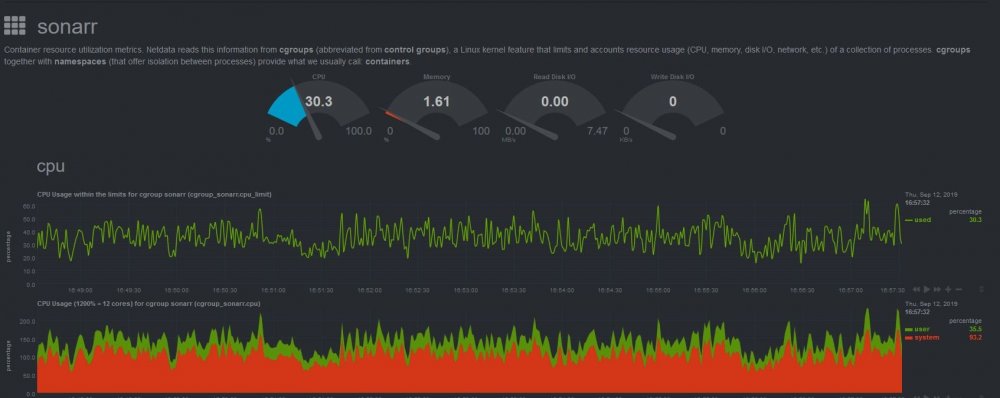Click the 'cpu' subsection heading
Screen dimensions: 1000x398
pyautogui.click(x=50, y=167)
